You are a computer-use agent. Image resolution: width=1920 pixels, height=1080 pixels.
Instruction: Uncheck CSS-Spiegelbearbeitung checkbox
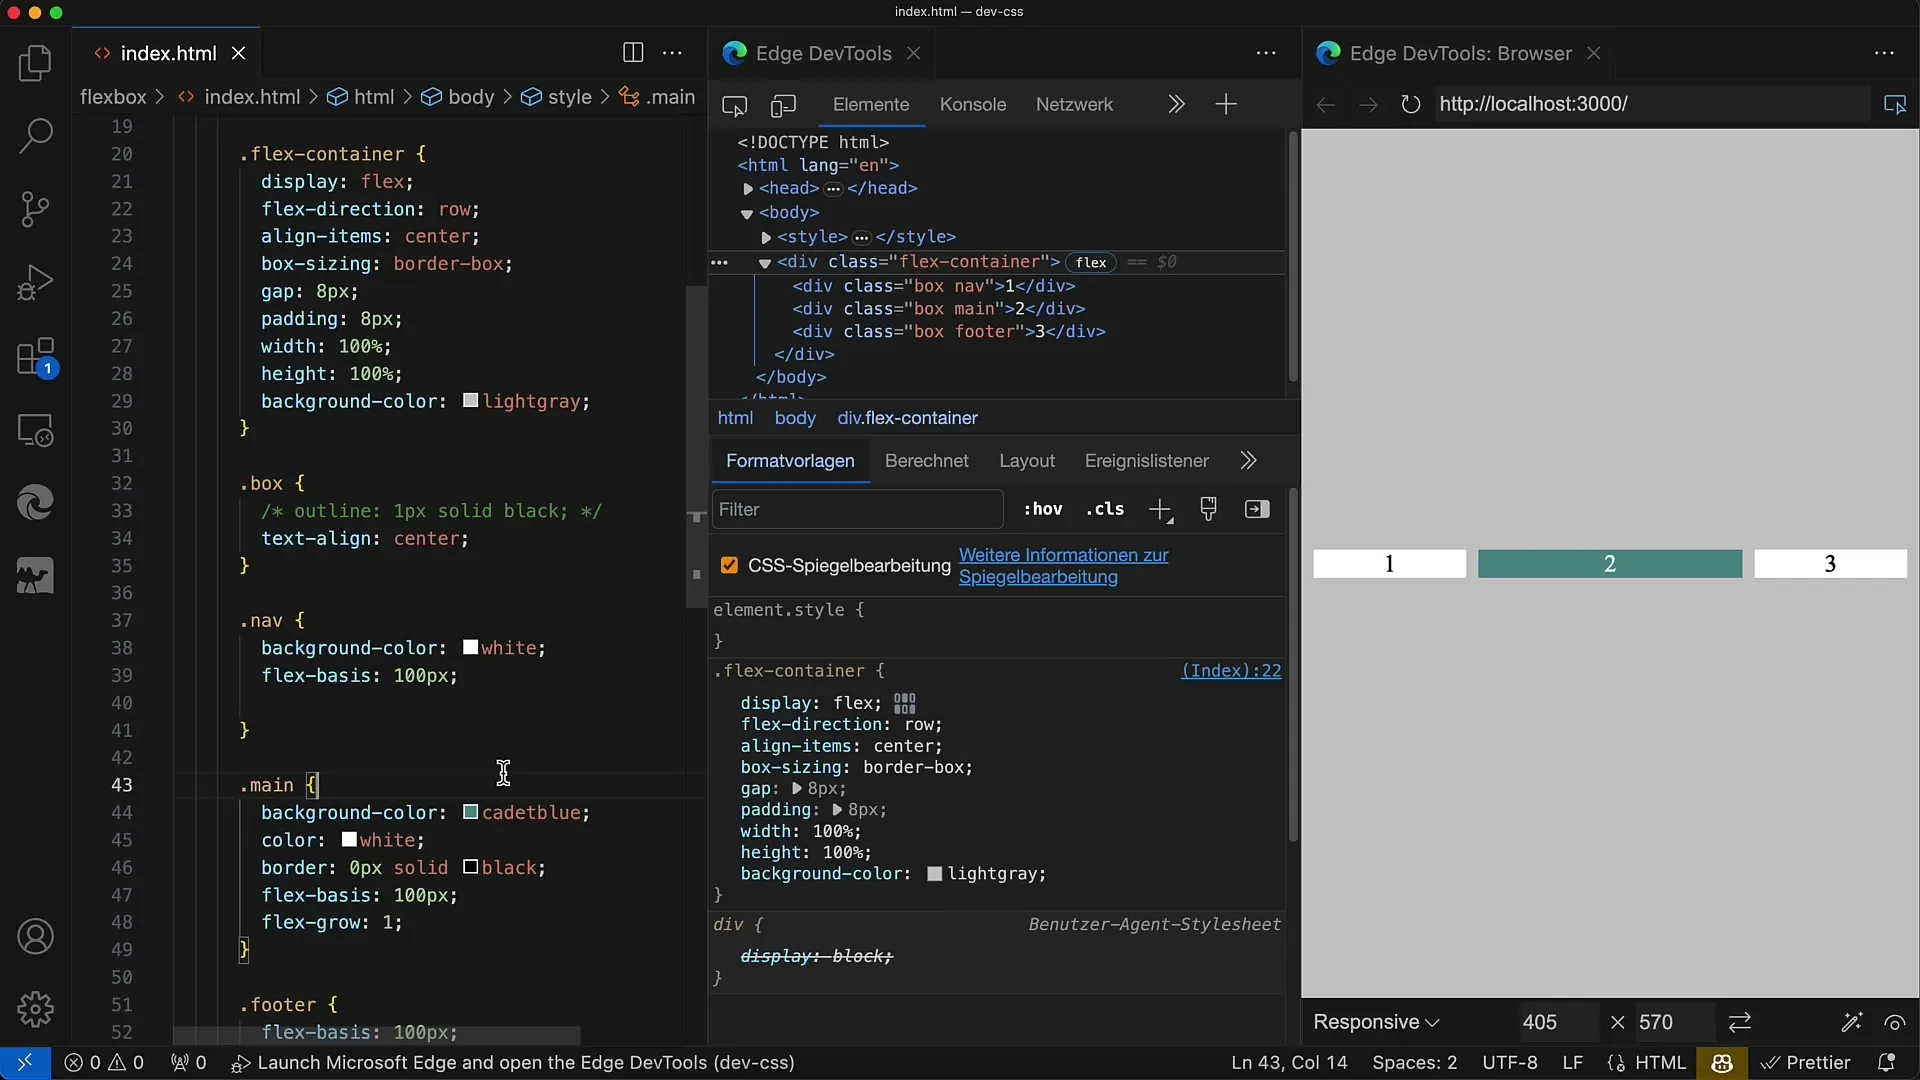(729, 566)
